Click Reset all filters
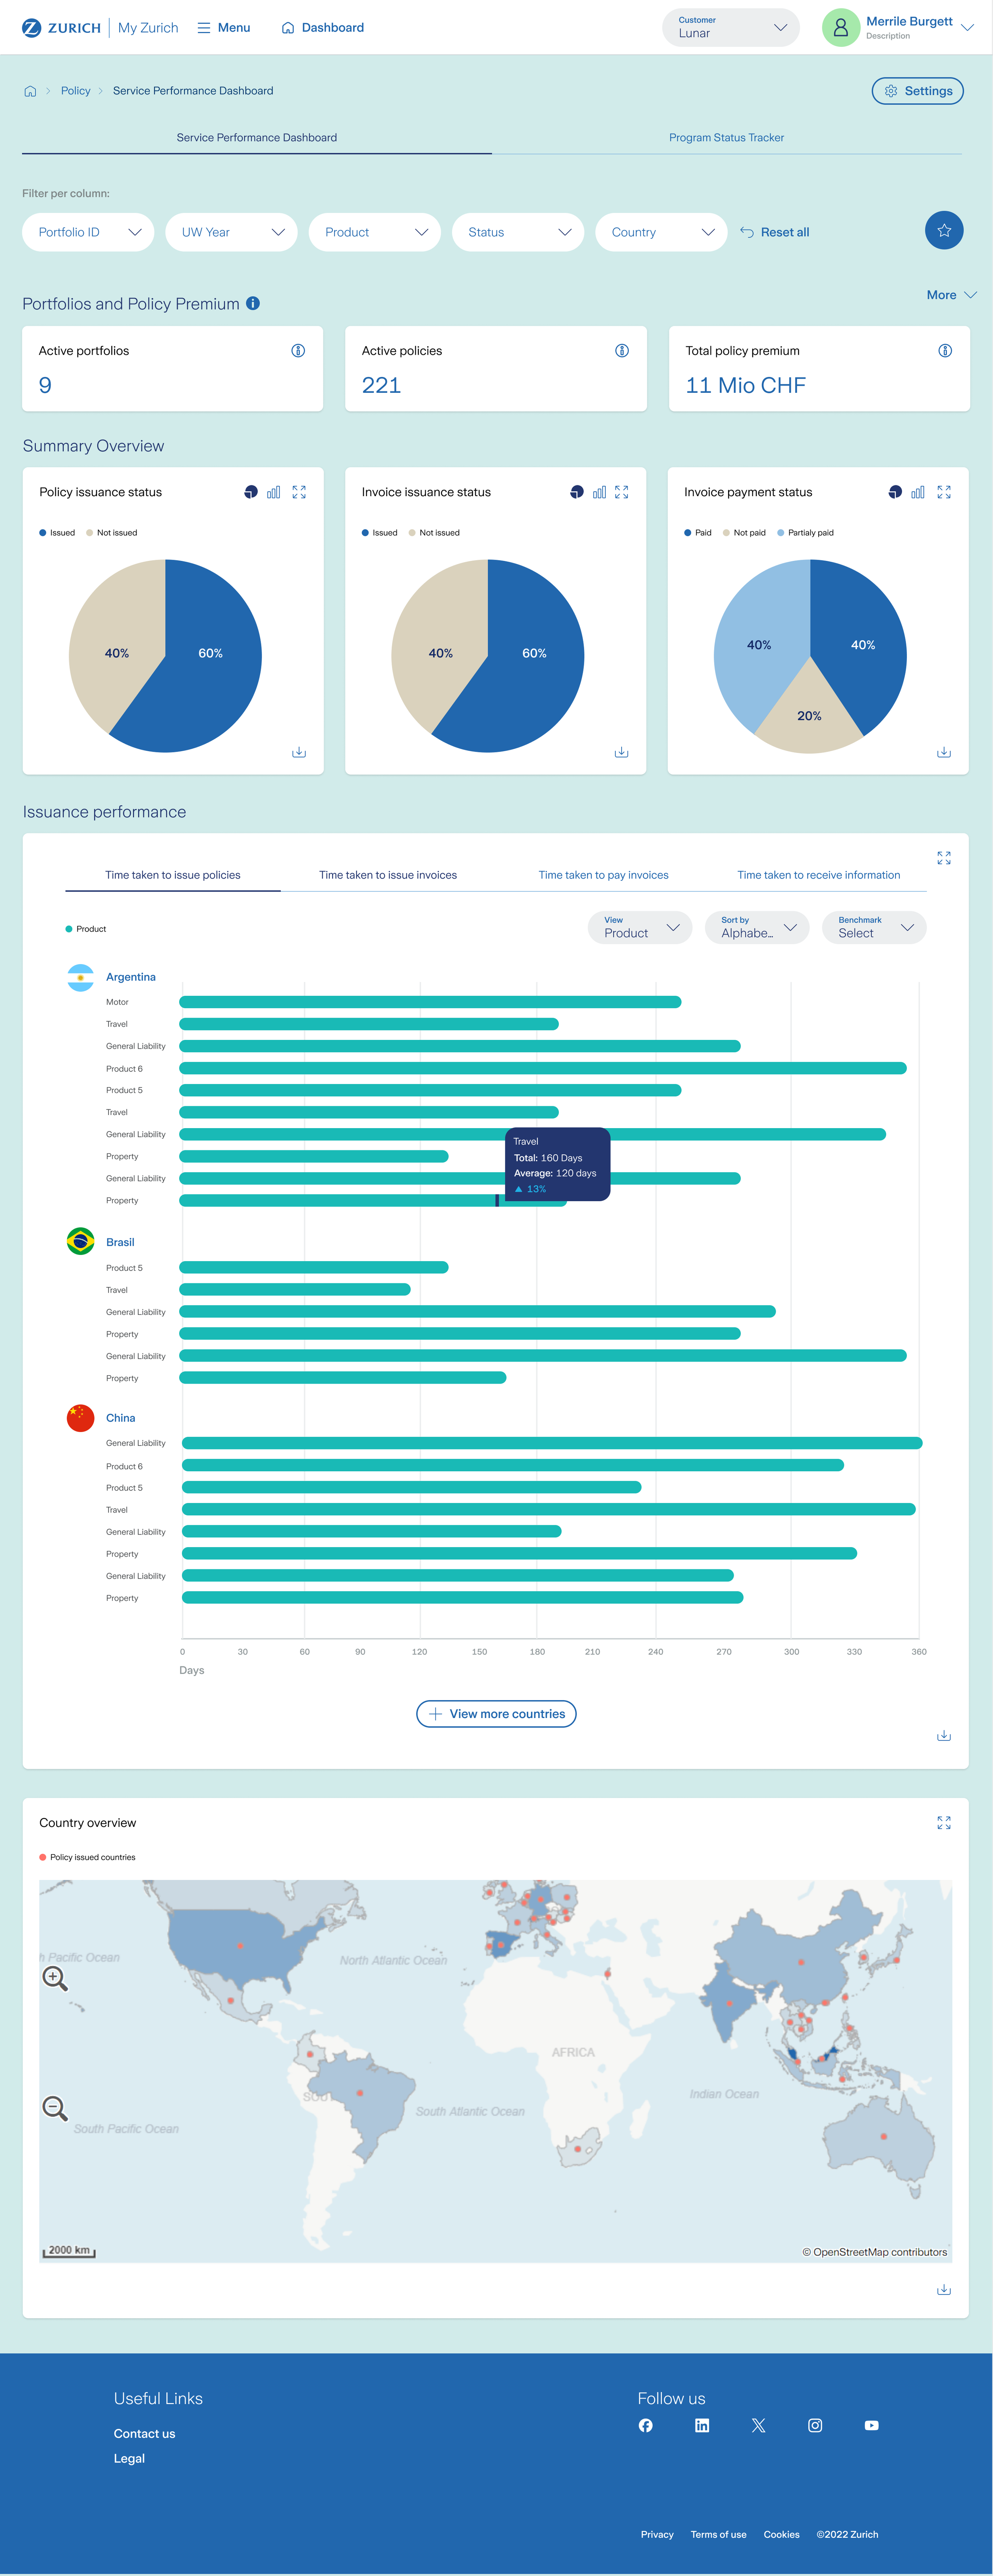 coord(775,232)
